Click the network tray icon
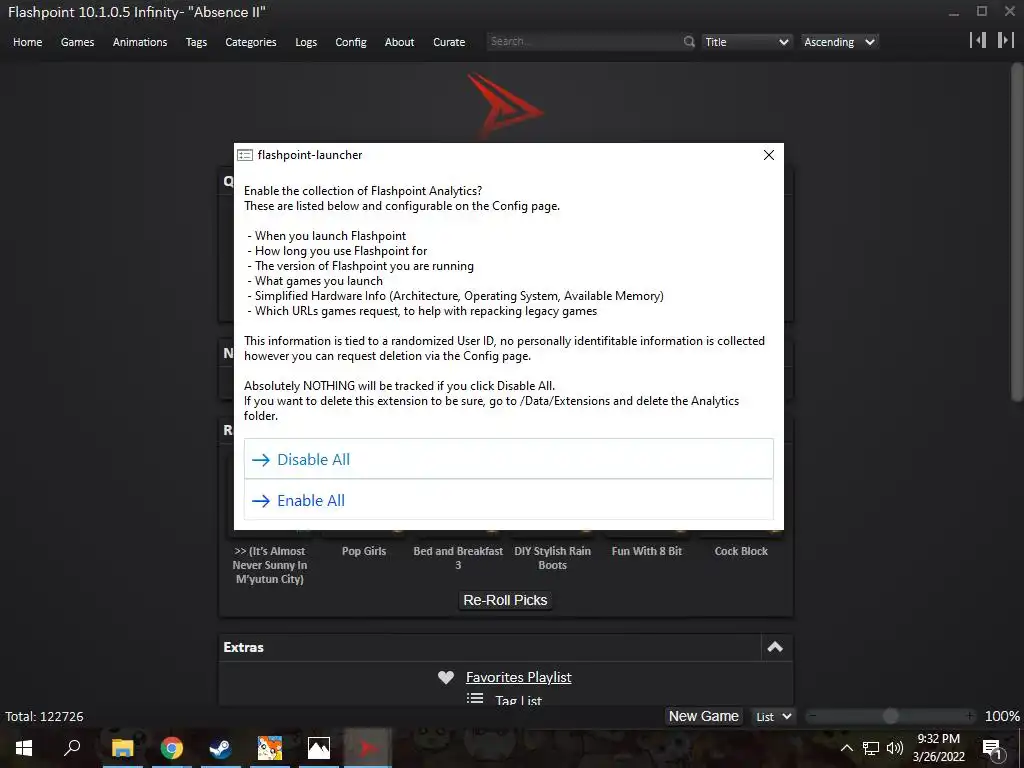 pos(871,748)
